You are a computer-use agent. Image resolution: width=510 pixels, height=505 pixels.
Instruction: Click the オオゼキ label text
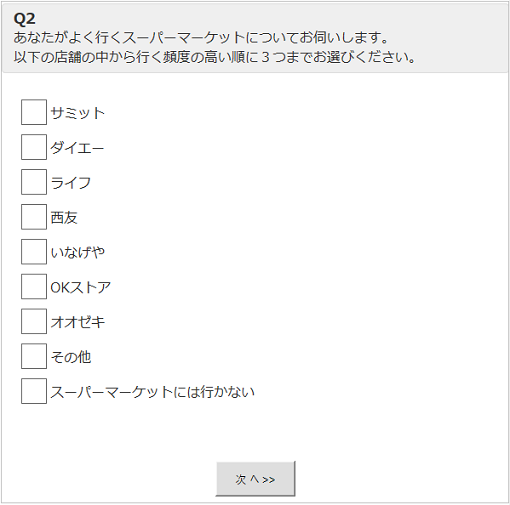point(78,322)
